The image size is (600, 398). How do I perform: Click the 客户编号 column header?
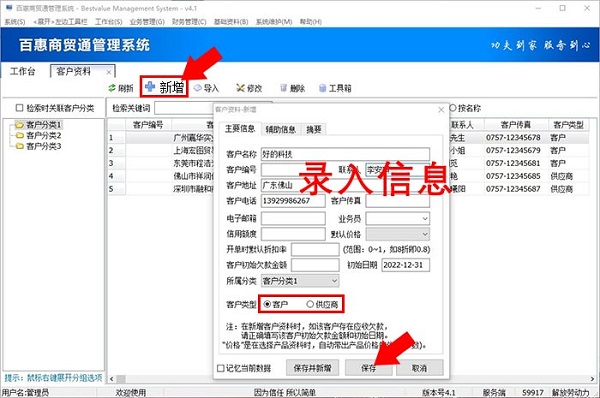(148, 125)
